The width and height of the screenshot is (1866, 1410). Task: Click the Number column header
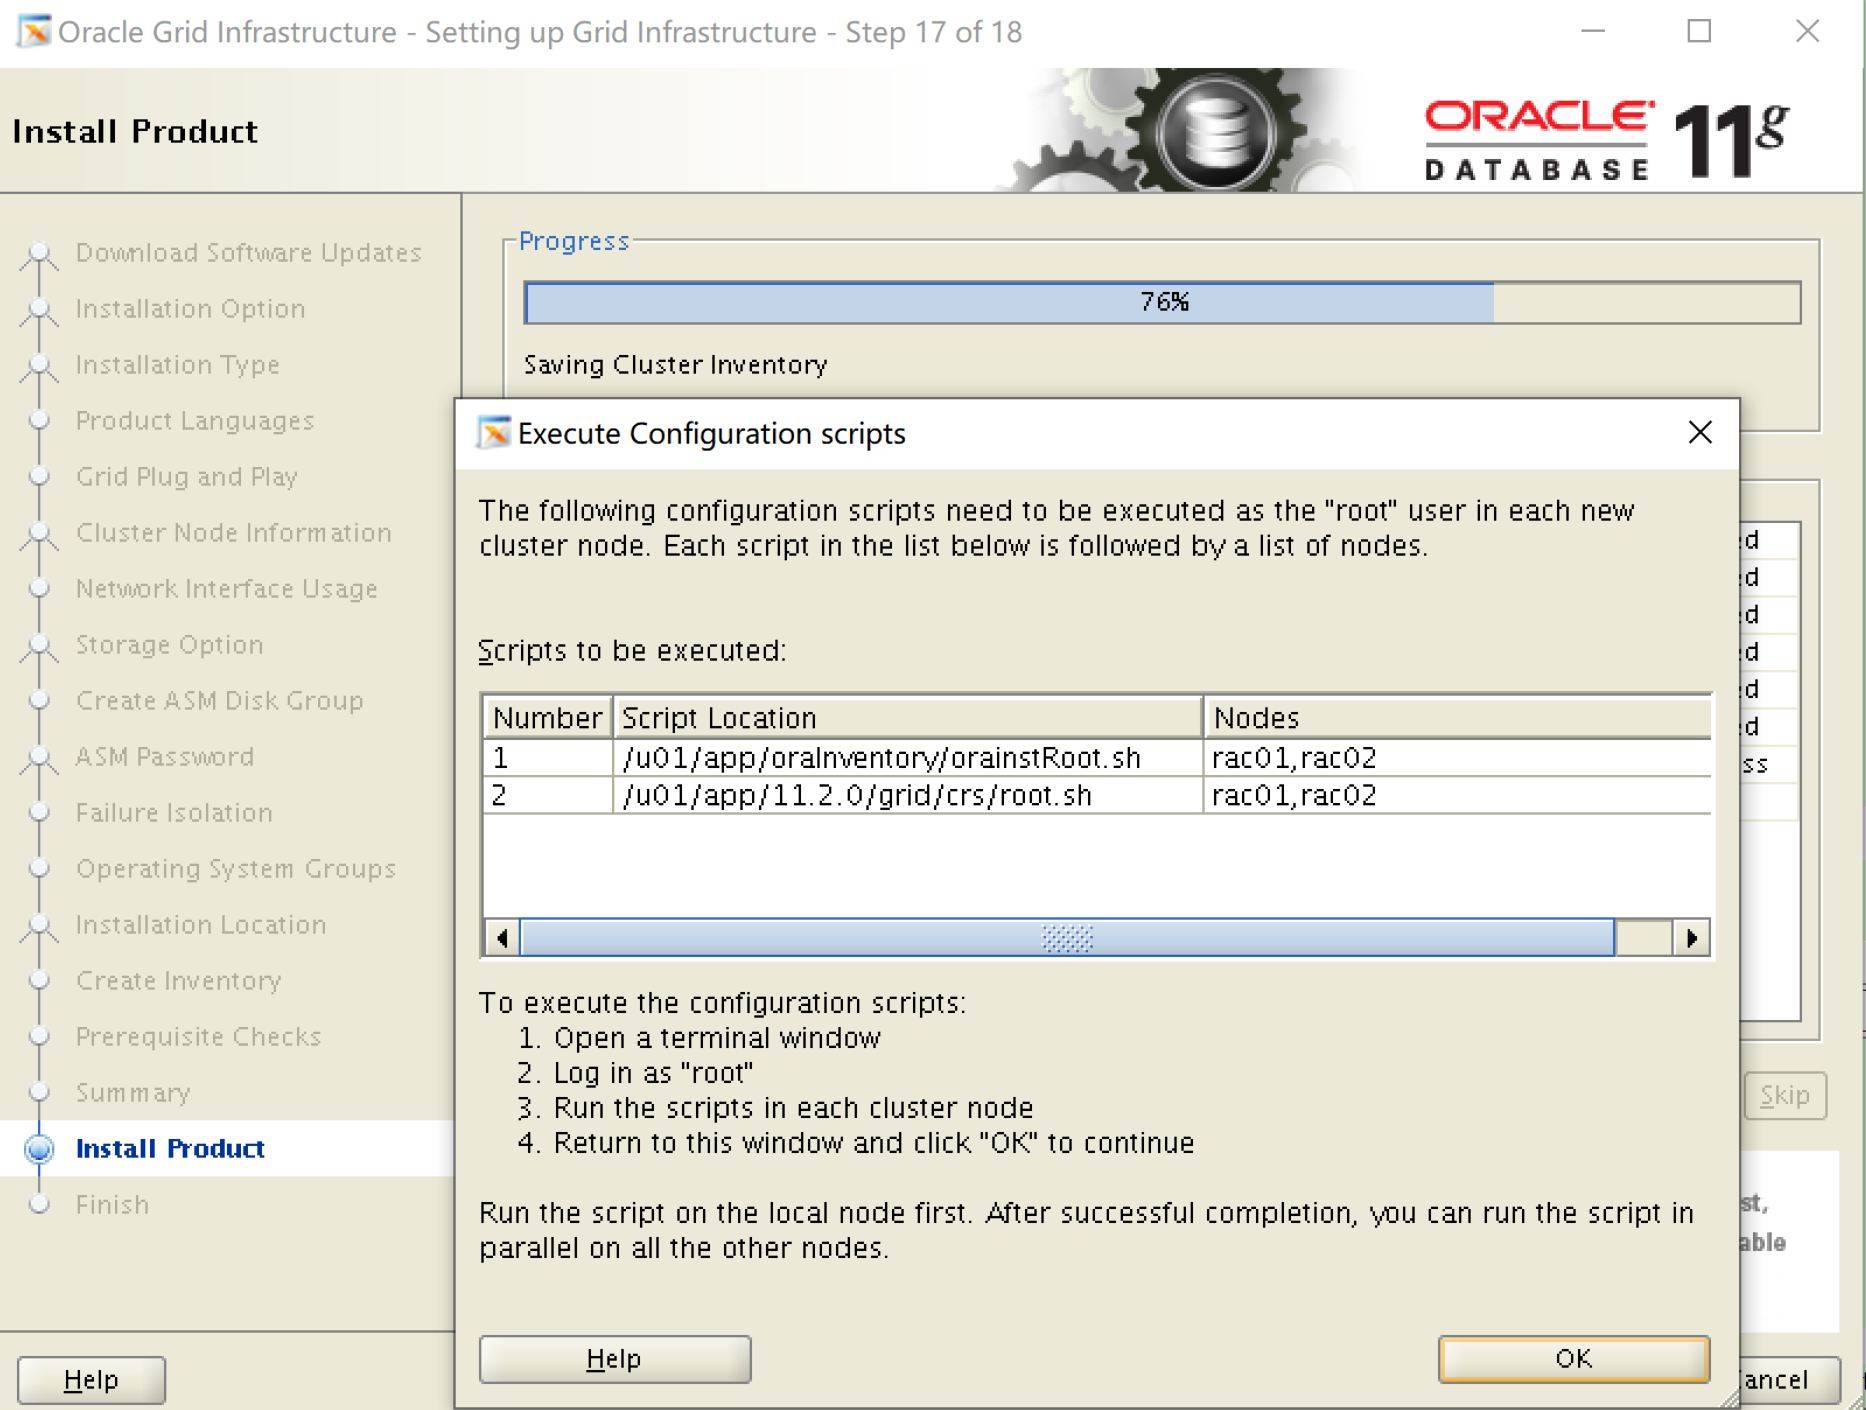[547, 718]
